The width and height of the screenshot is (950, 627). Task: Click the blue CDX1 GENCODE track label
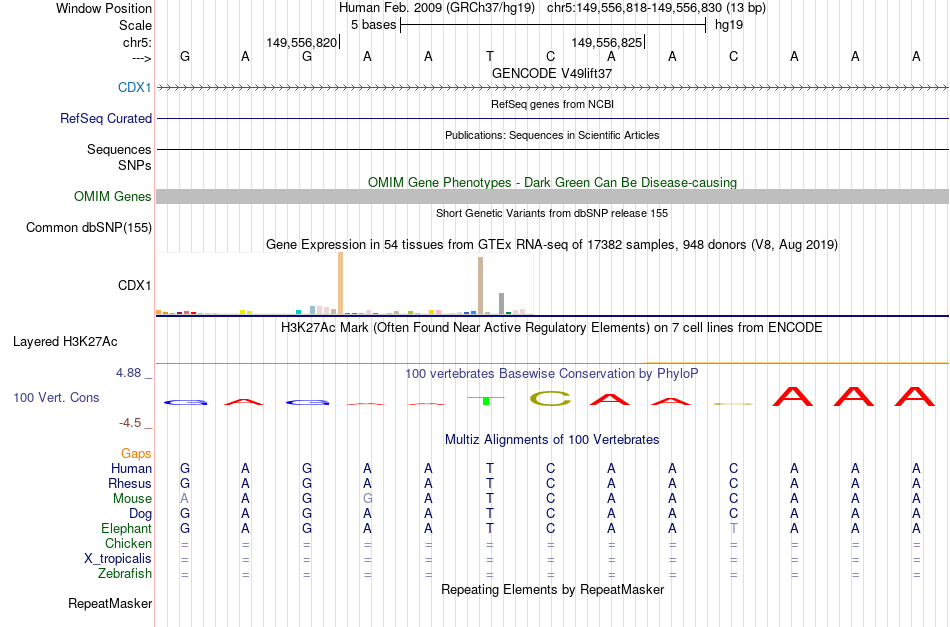pos(135,87)
